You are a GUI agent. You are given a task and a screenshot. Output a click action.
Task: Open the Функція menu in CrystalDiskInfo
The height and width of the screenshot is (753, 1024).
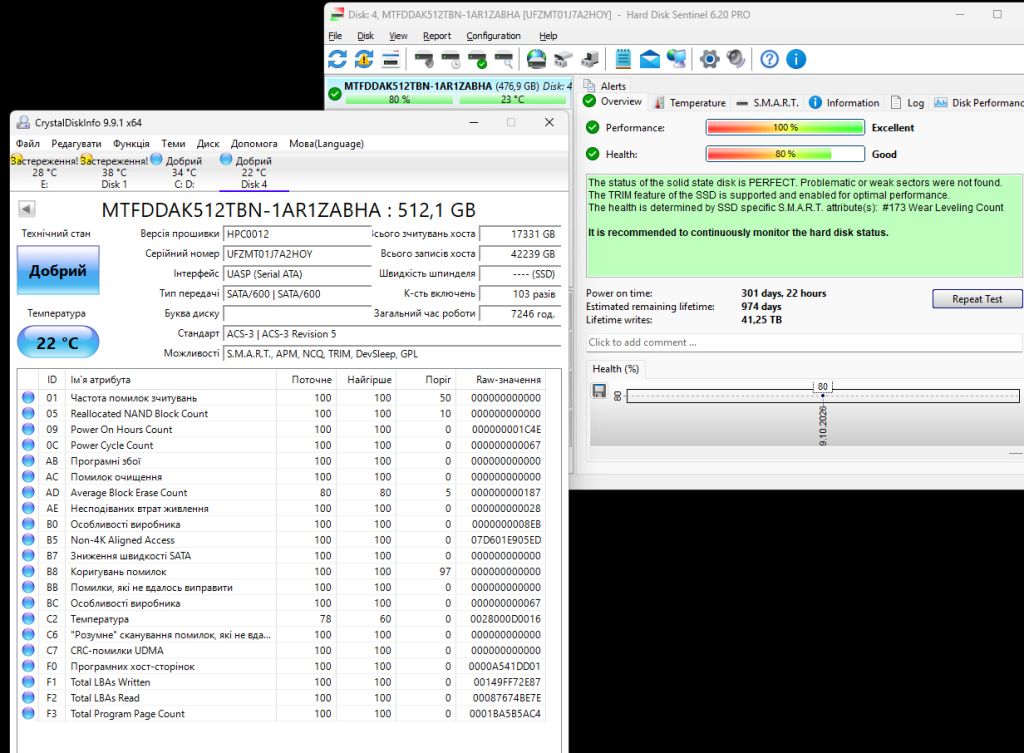tap(131, 144)
